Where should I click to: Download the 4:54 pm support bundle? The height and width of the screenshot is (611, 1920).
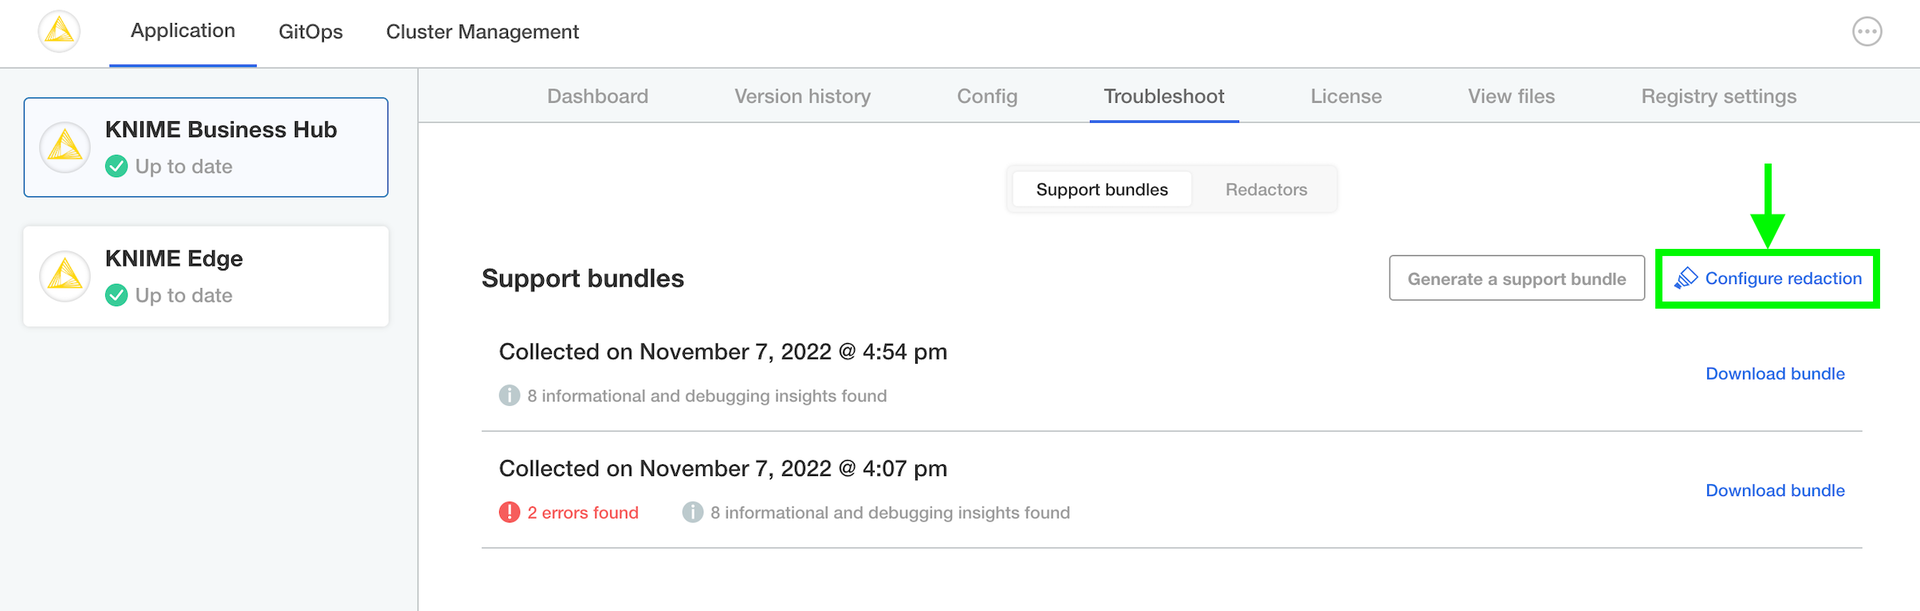pos(1775,374)
